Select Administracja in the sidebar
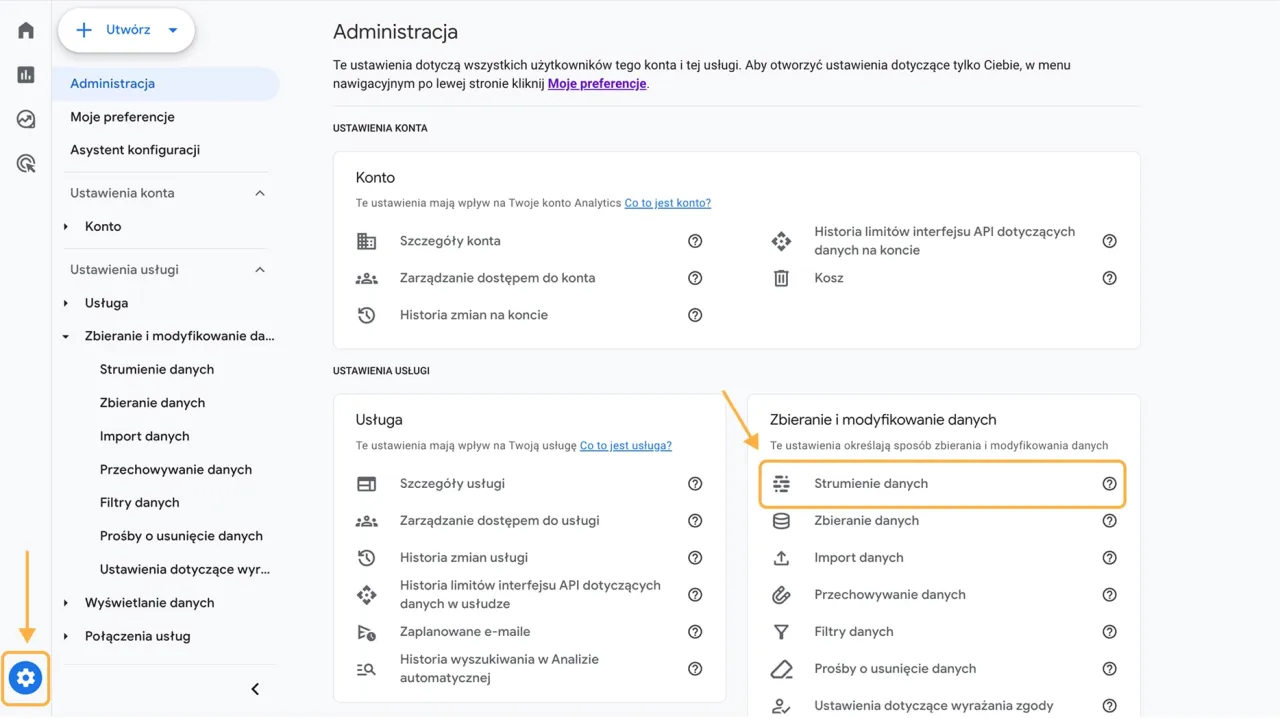 coord(112,83)
